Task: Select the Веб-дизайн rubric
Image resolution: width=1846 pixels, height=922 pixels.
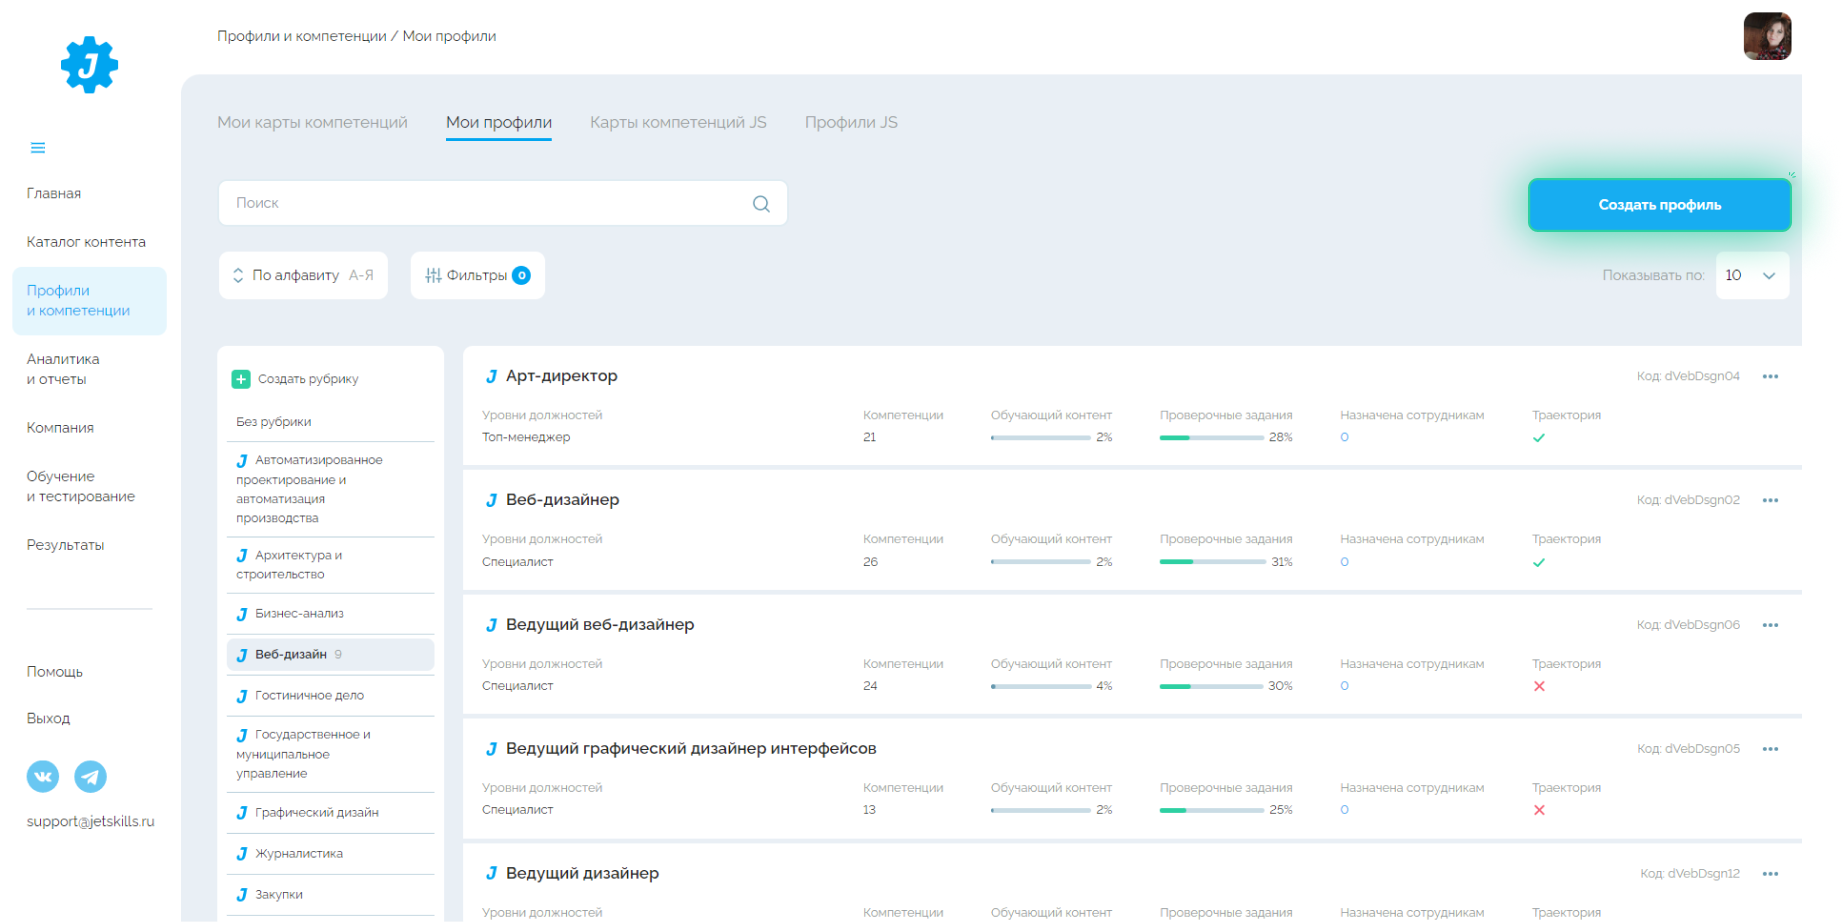Action: click(330, 655)
